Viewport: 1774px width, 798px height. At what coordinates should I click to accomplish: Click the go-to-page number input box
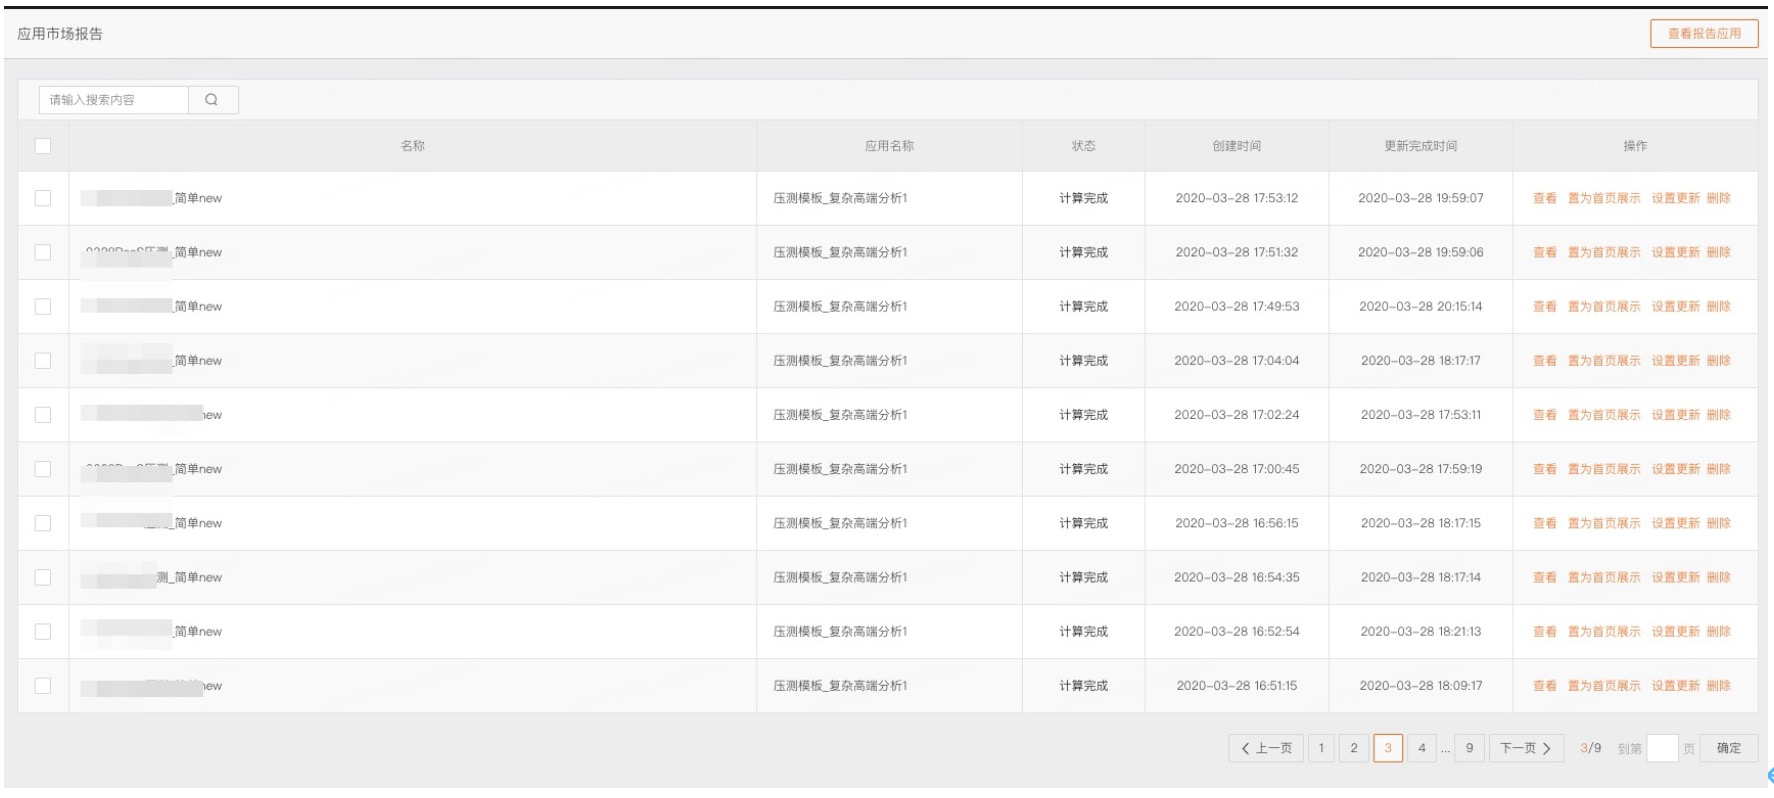[1661, 748]
